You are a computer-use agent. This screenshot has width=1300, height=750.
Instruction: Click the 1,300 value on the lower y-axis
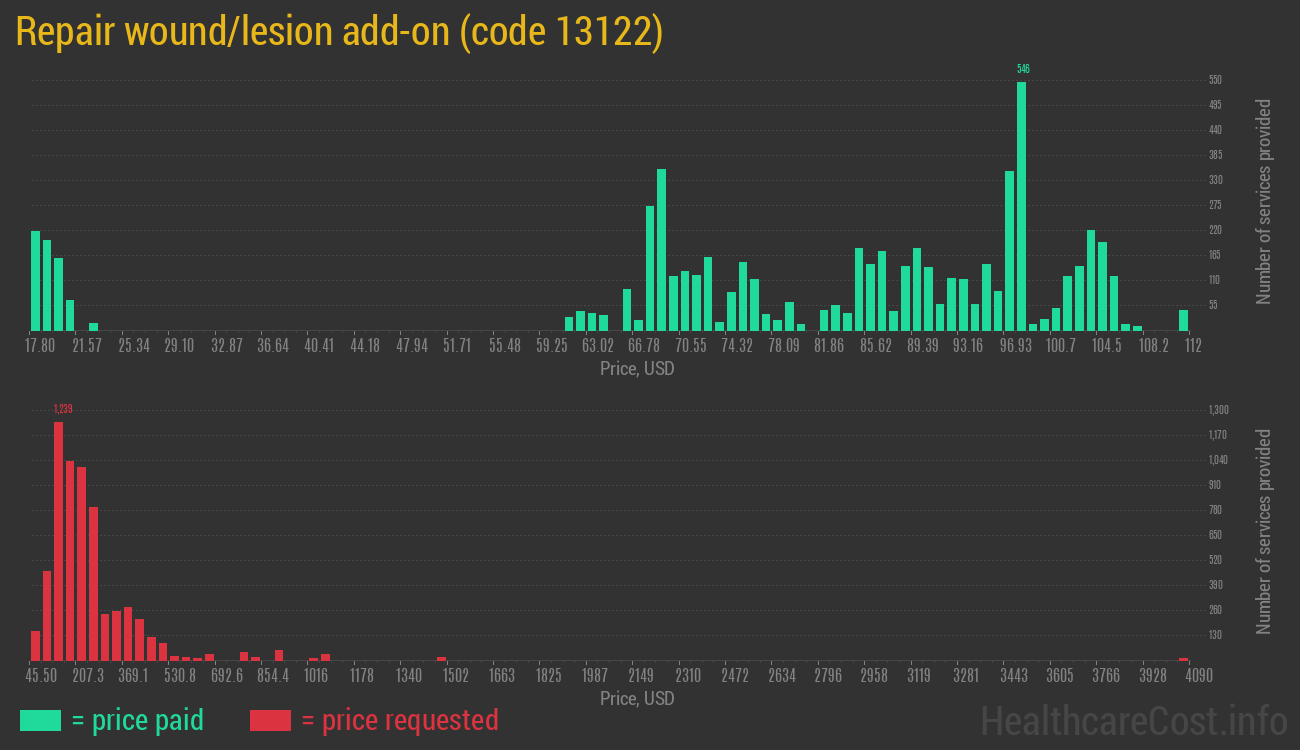click(x=1218, y=410)
